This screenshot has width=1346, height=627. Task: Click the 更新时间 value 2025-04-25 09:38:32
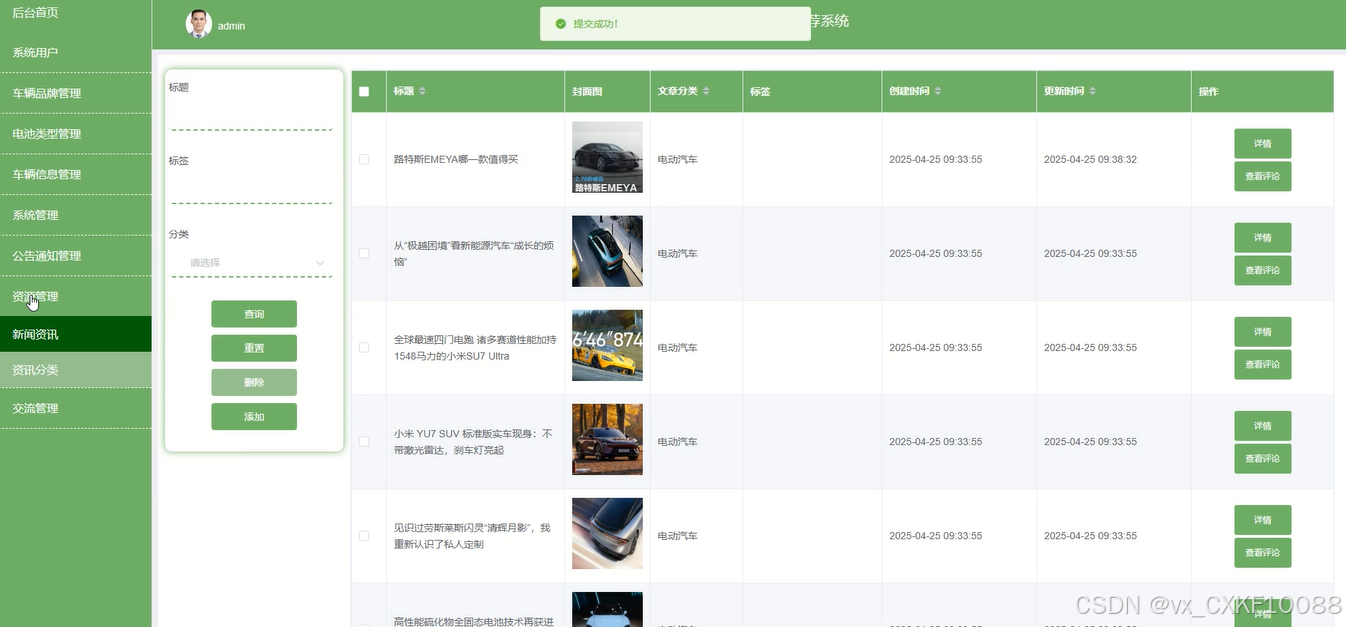tap(1090, 159)
